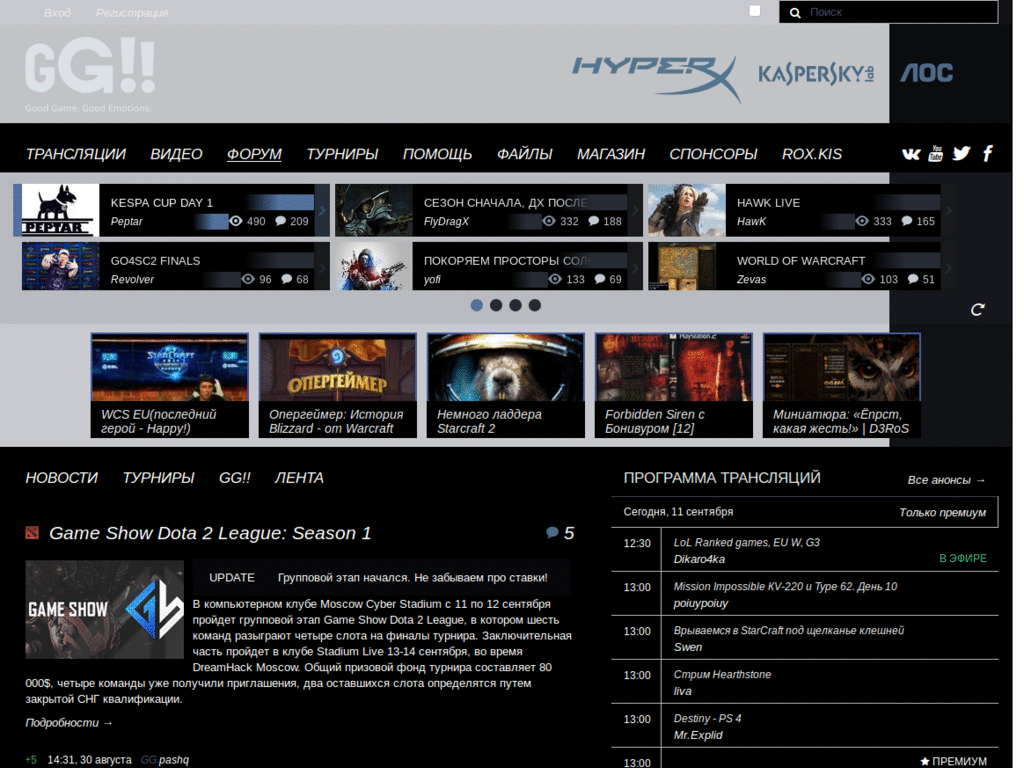Open the YouTube social icon

tap(936, 153)
